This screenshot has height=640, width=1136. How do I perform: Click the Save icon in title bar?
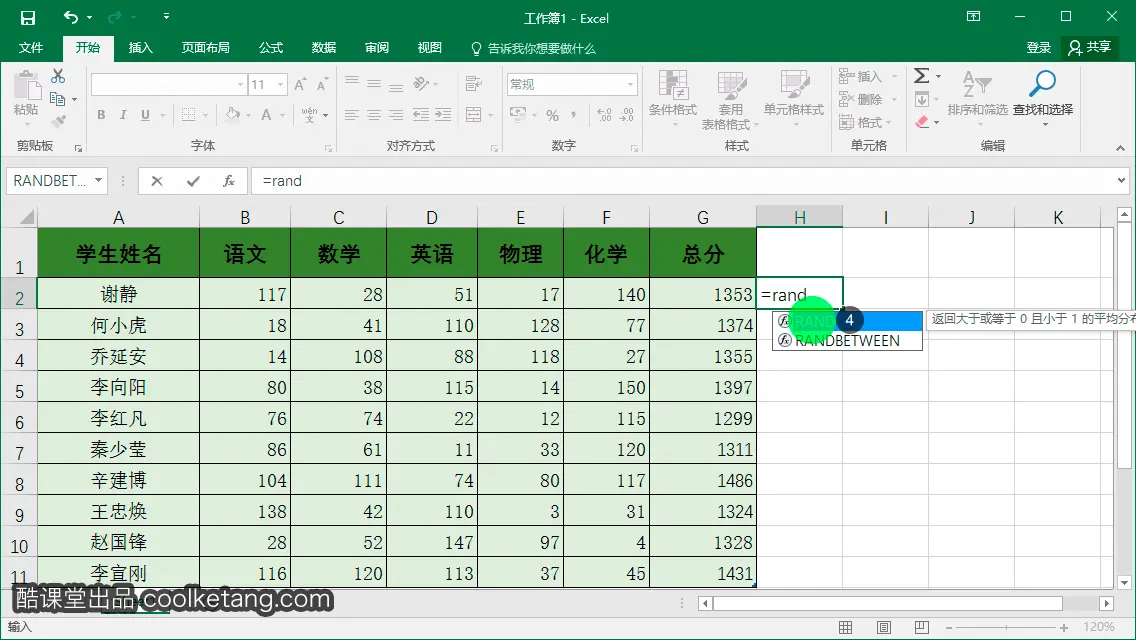point(28,17)
